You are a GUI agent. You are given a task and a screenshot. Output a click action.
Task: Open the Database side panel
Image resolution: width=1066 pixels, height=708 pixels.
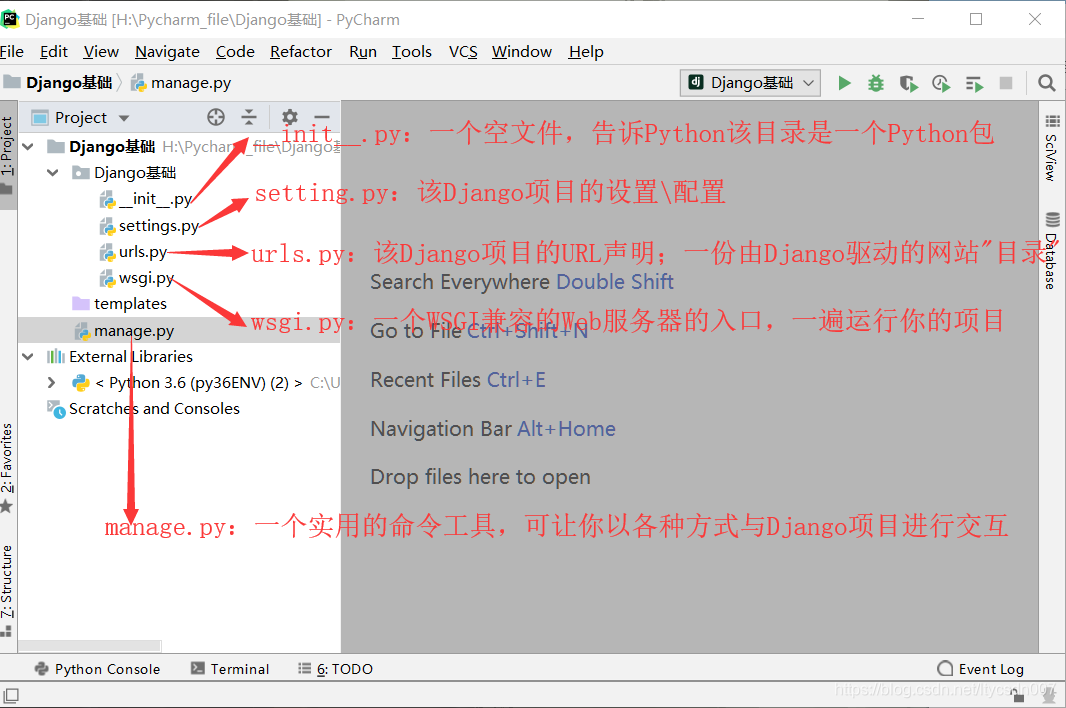click(1052, 251)
